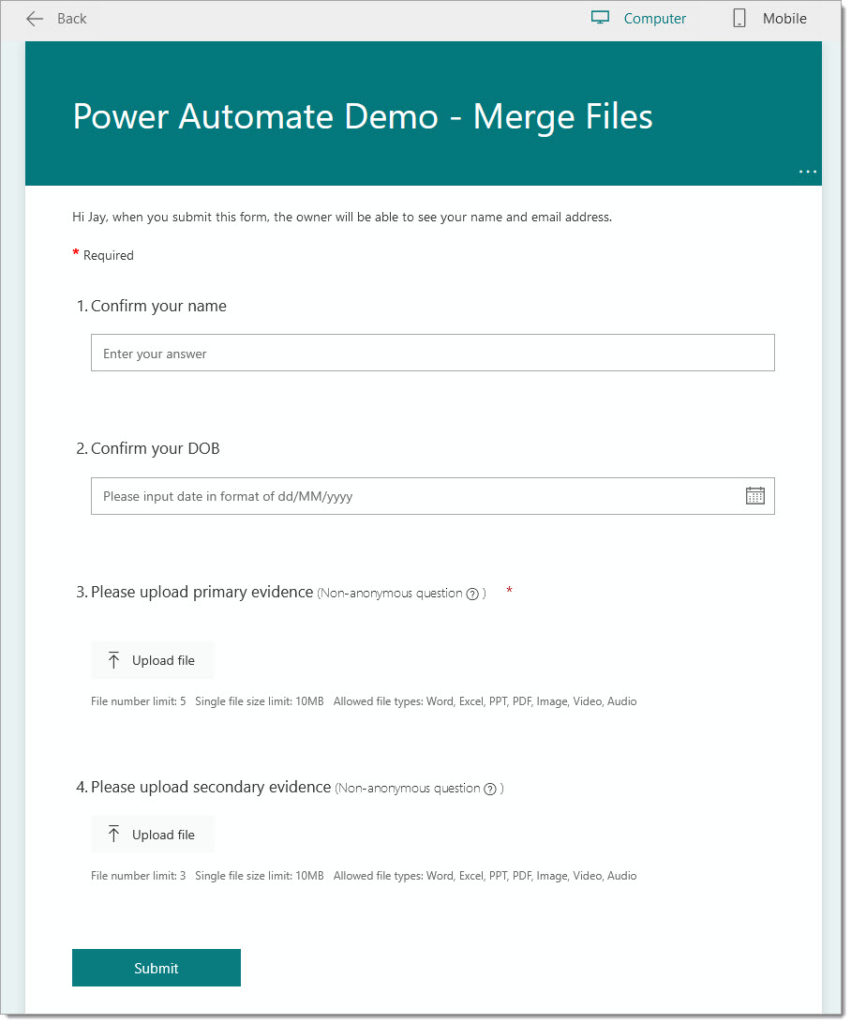Image resolution: width=851 pixels, height=1024 pixels.
Task: Focus the Confirm your name answer field
Action: point(434,354)
